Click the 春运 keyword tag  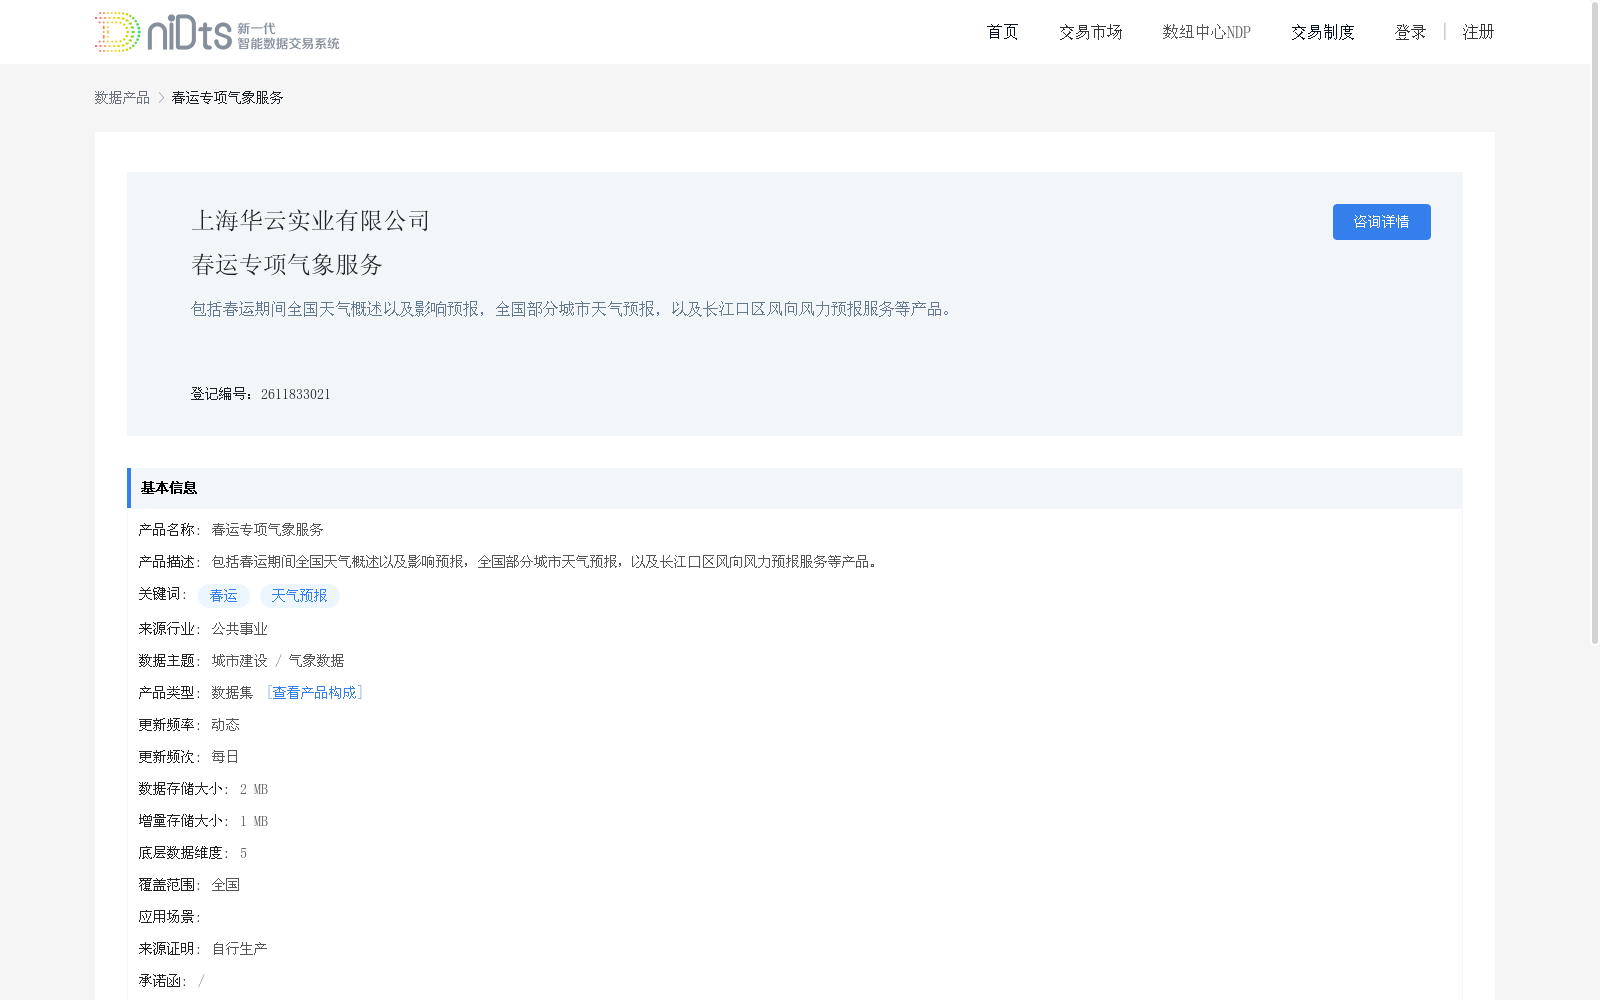click(x=223, y=595)
